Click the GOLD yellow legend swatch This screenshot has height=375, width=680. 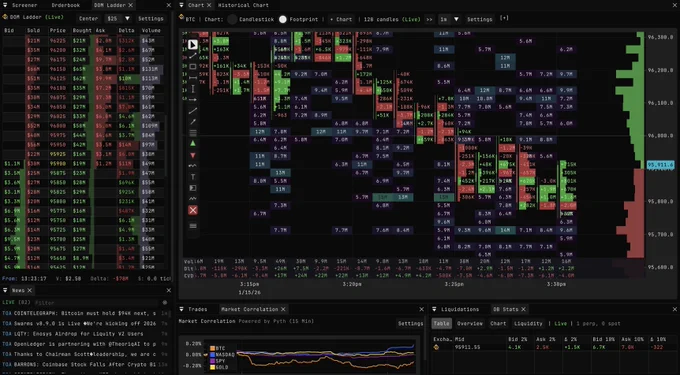point(212,367)
